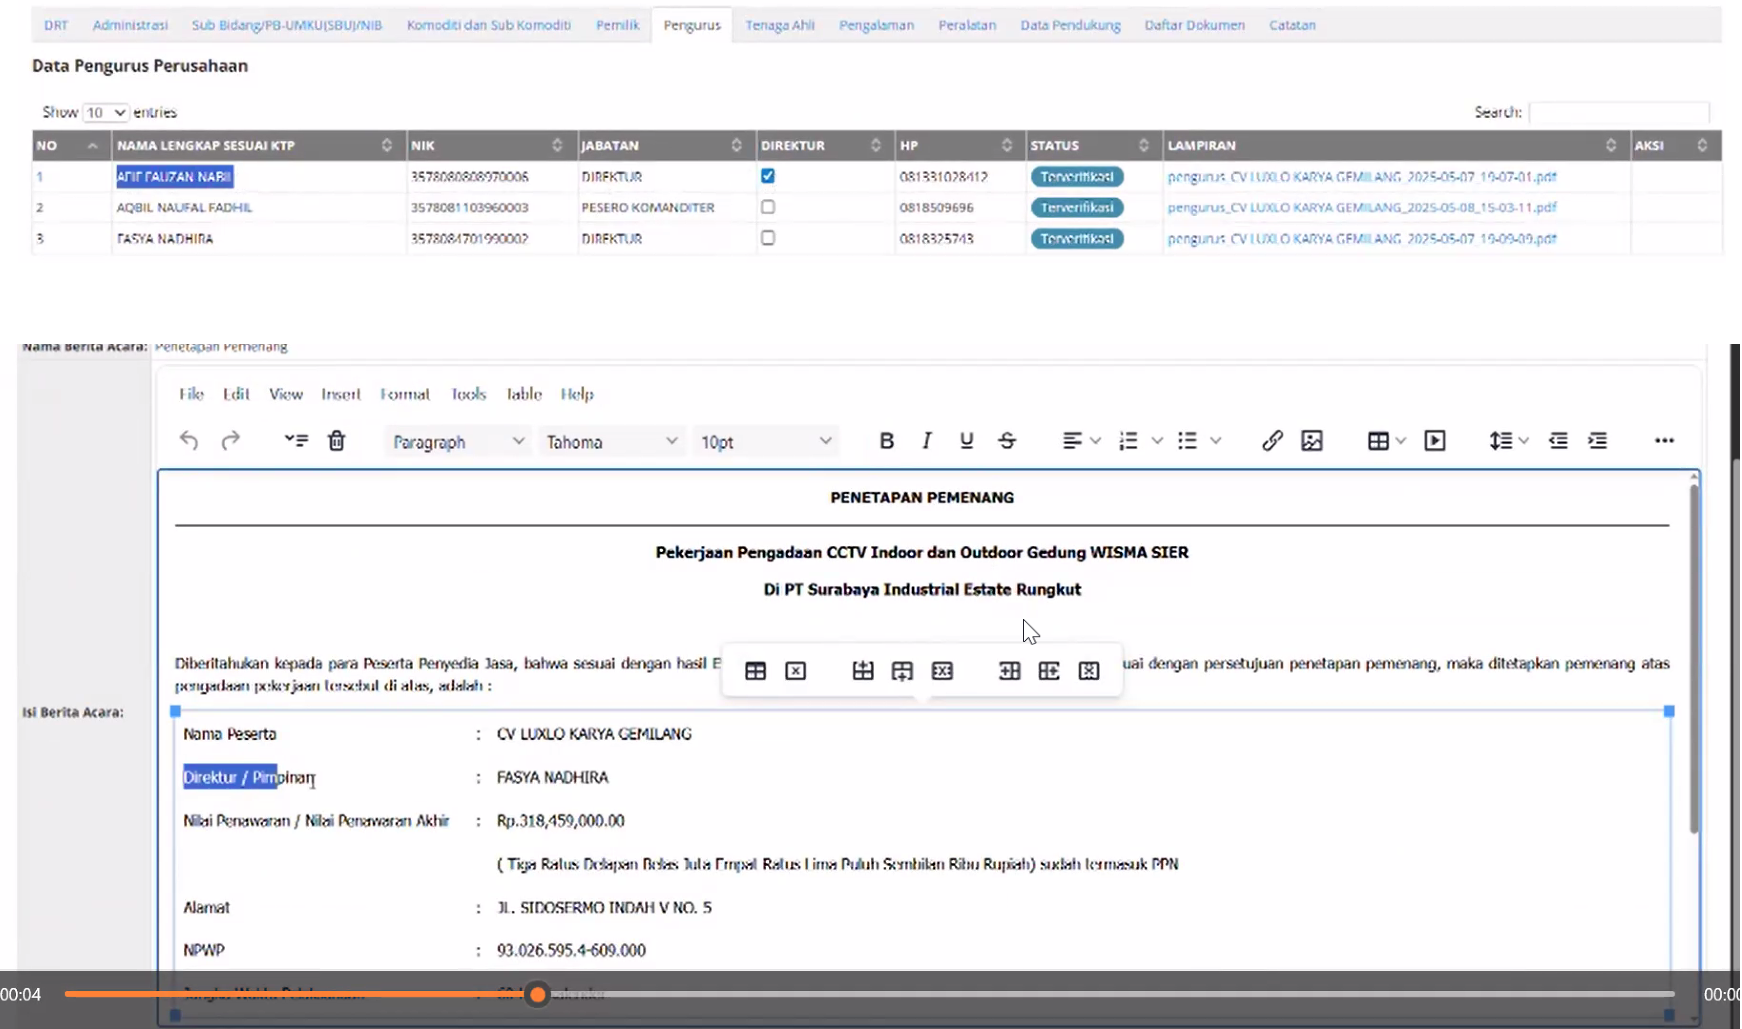Click the trash delete icon in toolbar

point(336,441)
